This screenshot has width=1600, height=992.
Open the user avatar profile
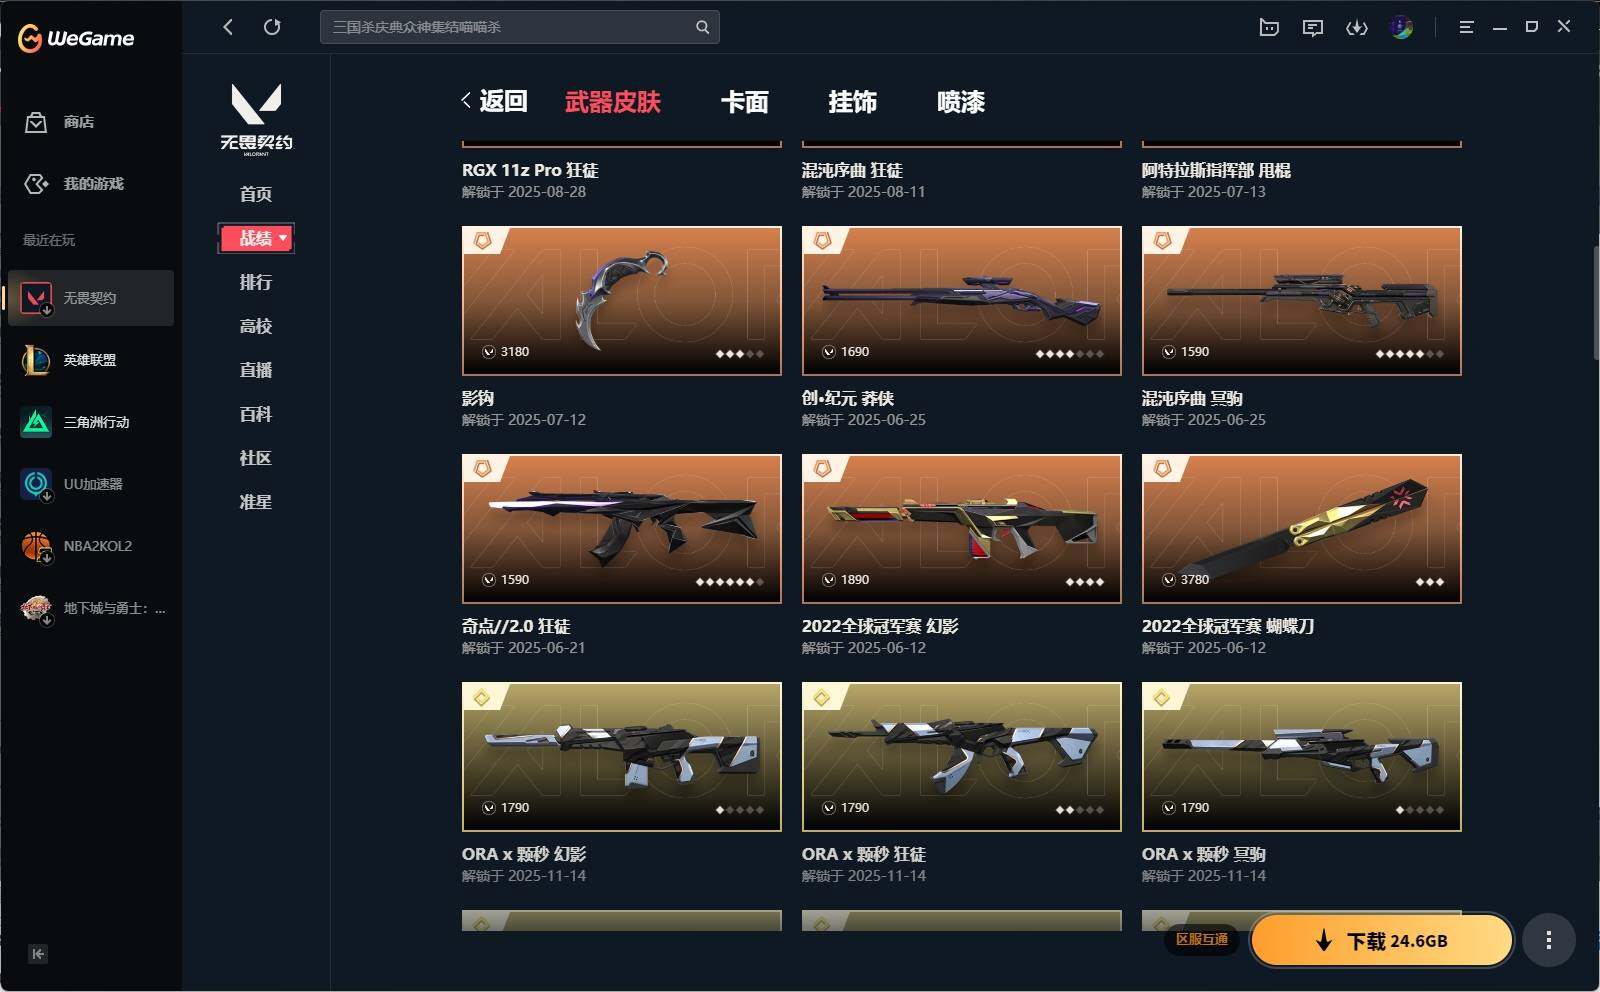[1402, 27]
